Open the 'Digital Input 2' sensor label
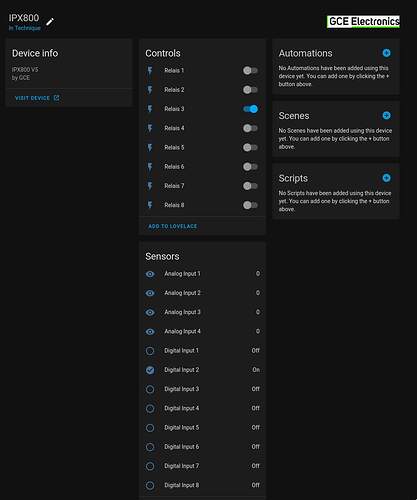The width and height of the screenshot is (417, 500). pos(182,370)
